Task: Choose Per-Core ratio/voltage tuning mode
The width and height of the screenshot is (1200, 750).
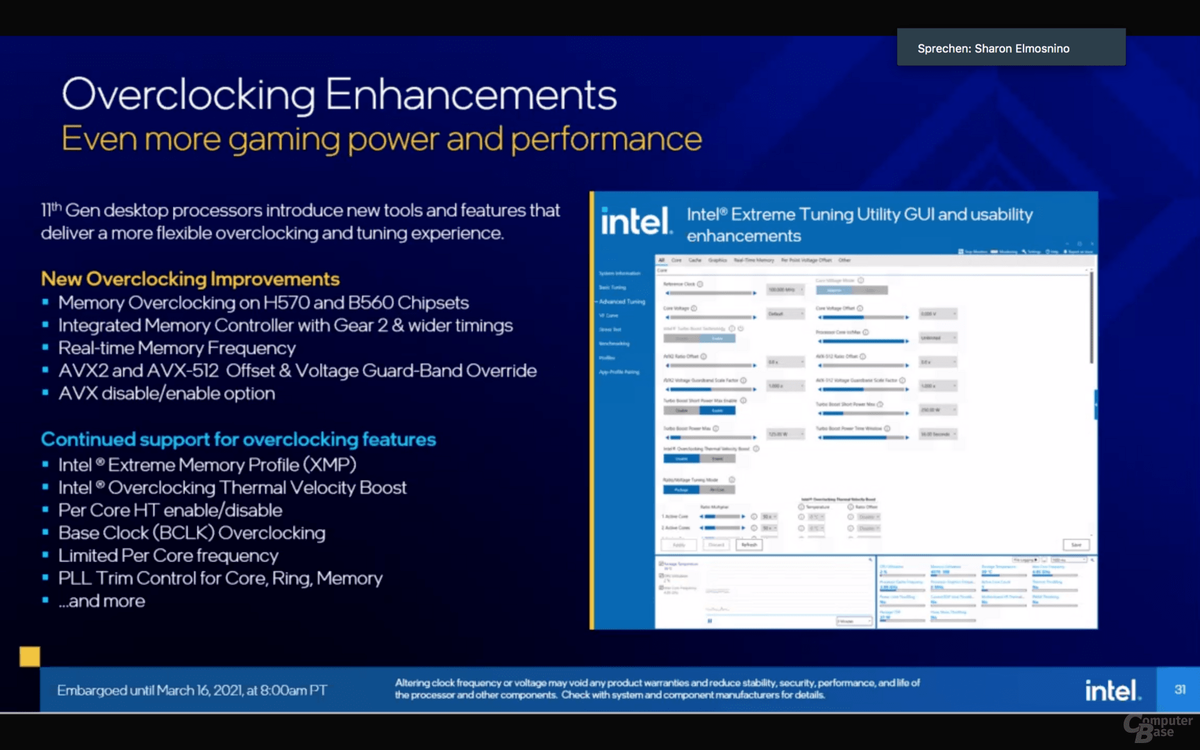Action: [718, 490]
